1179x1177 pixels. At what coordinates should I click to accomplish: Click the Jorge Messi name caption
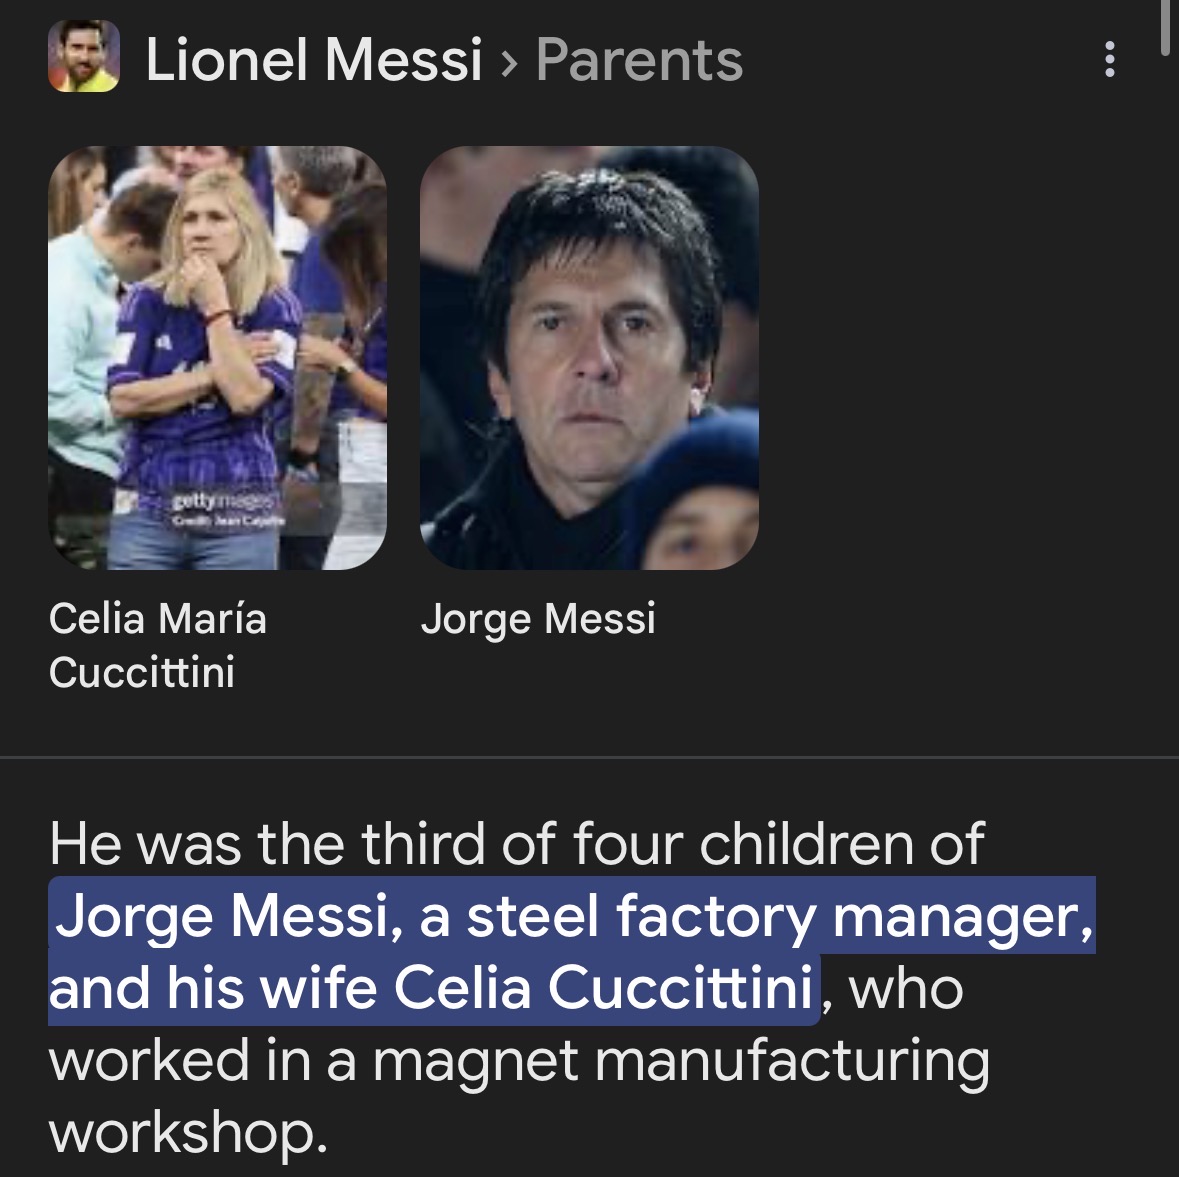coord(538,618)
